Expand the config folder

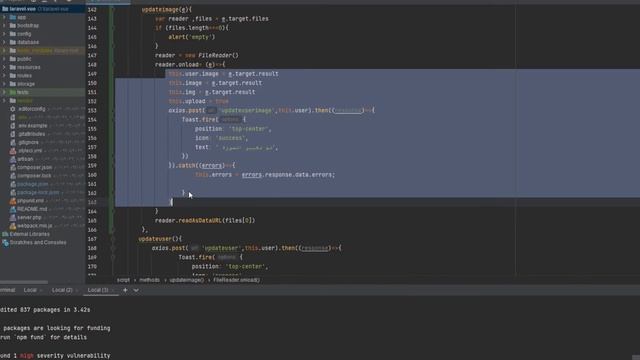pyautogui.click(x=4, y=34)
